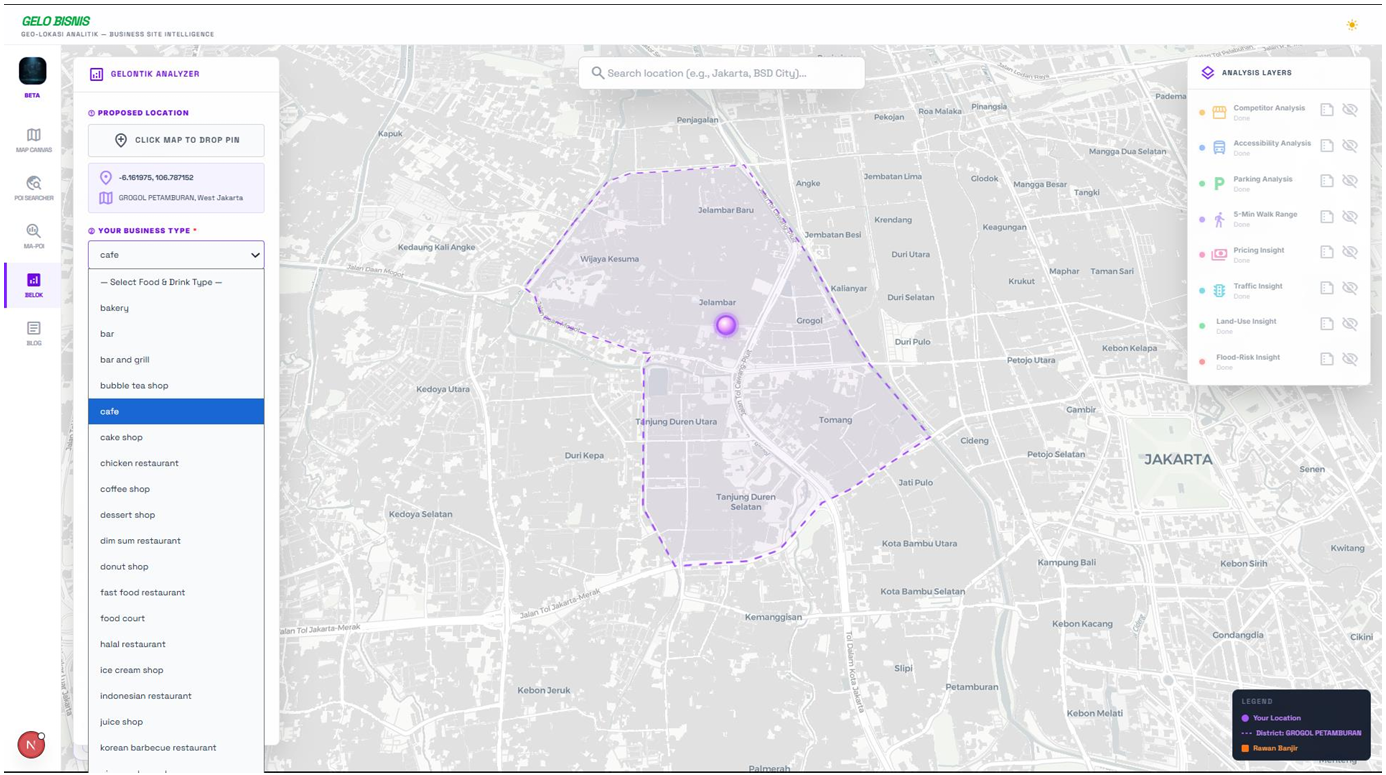
Task: Collapse the business type dropdown showing cafe
Action: coord(176,255)
